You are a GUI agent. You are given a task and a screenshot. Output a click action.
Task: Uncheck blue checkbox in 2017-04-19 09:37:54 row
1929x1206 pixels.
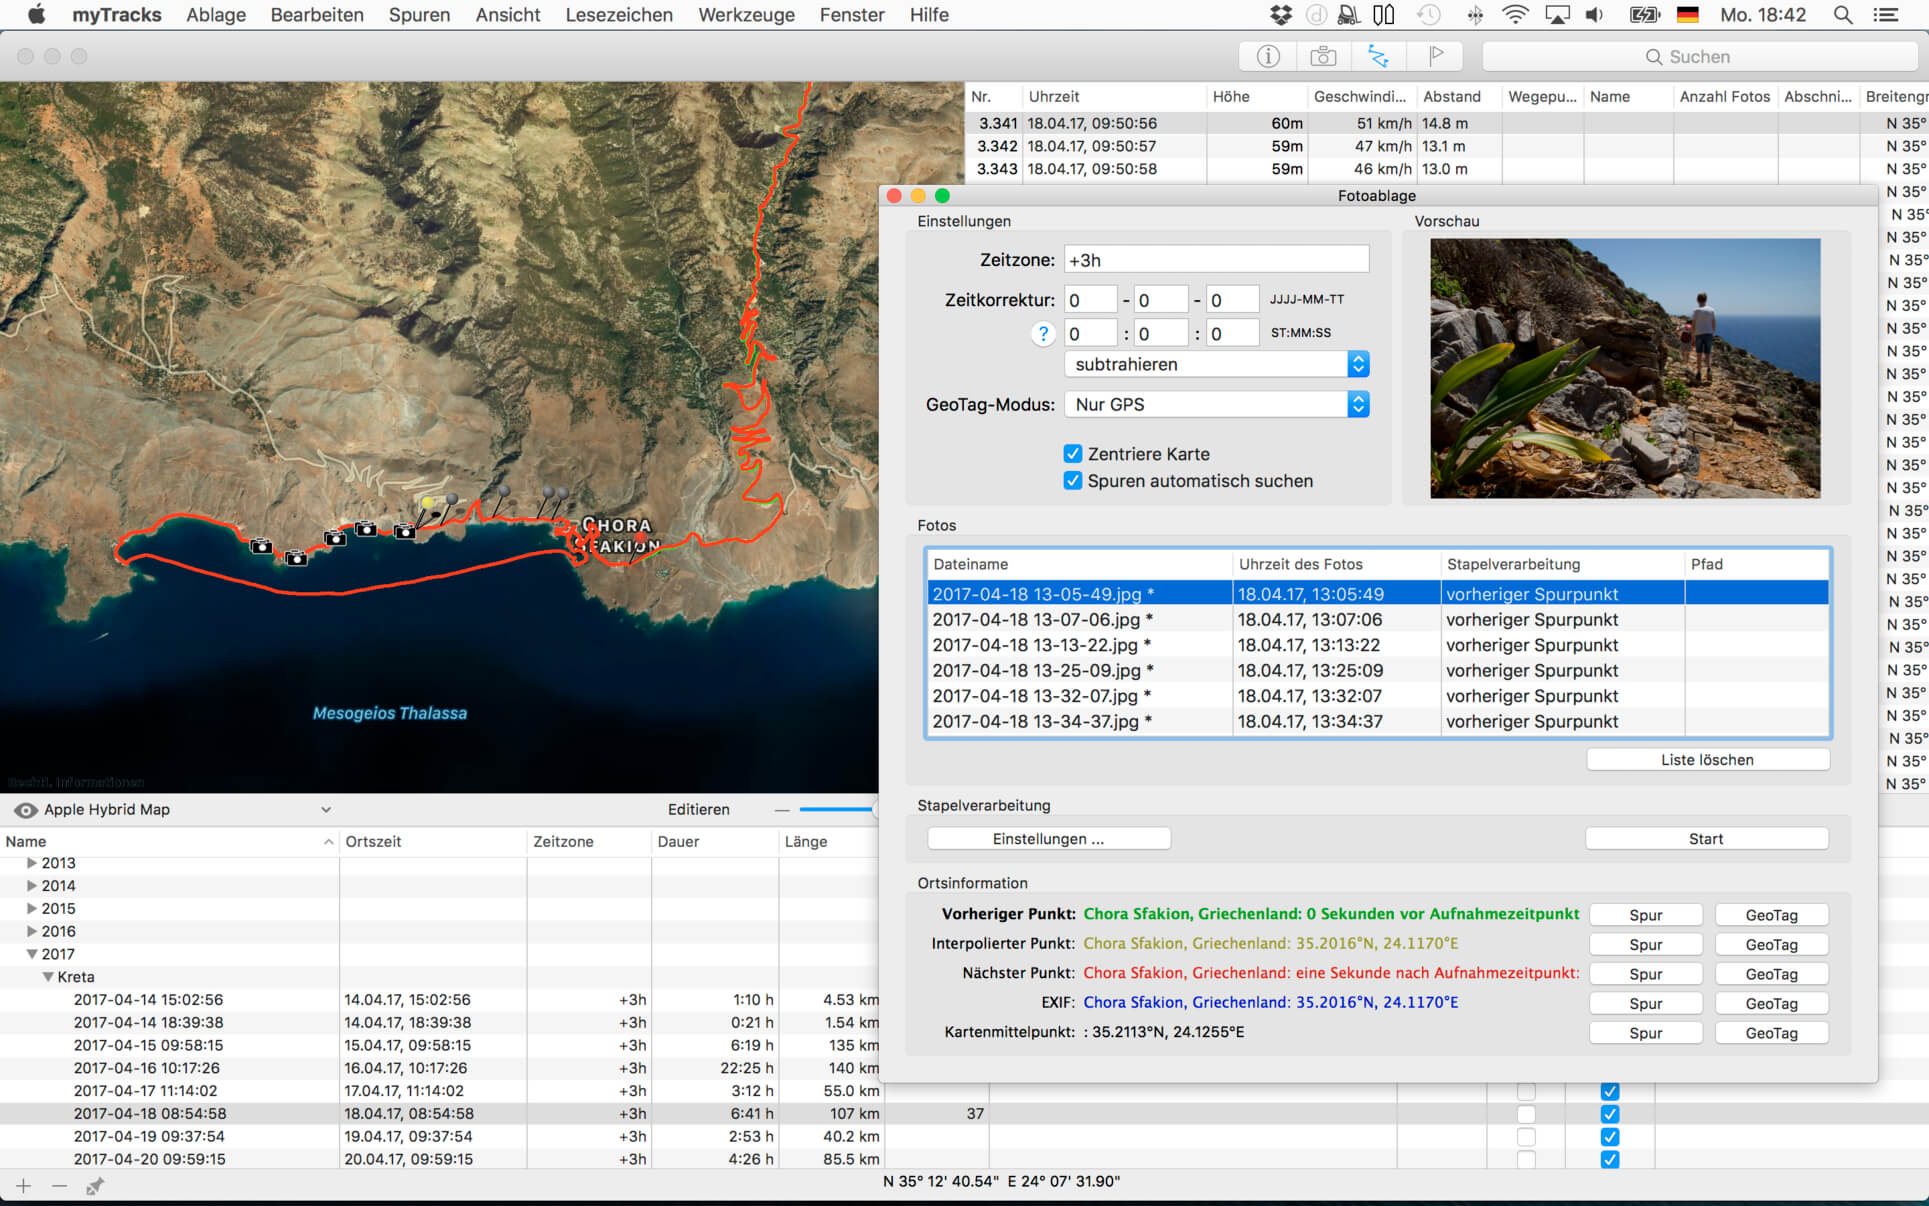click(1610, 1137)
